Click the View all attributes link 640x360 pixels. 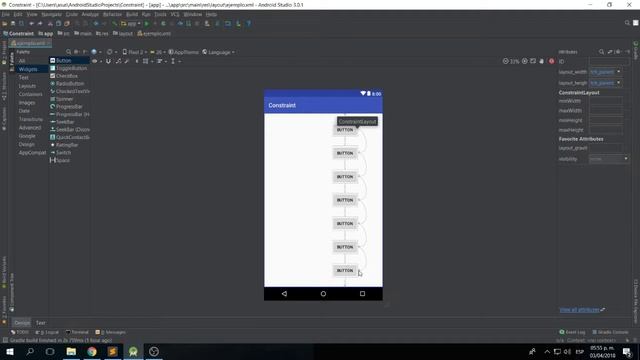pyautogui.click(x=579, y=310)
